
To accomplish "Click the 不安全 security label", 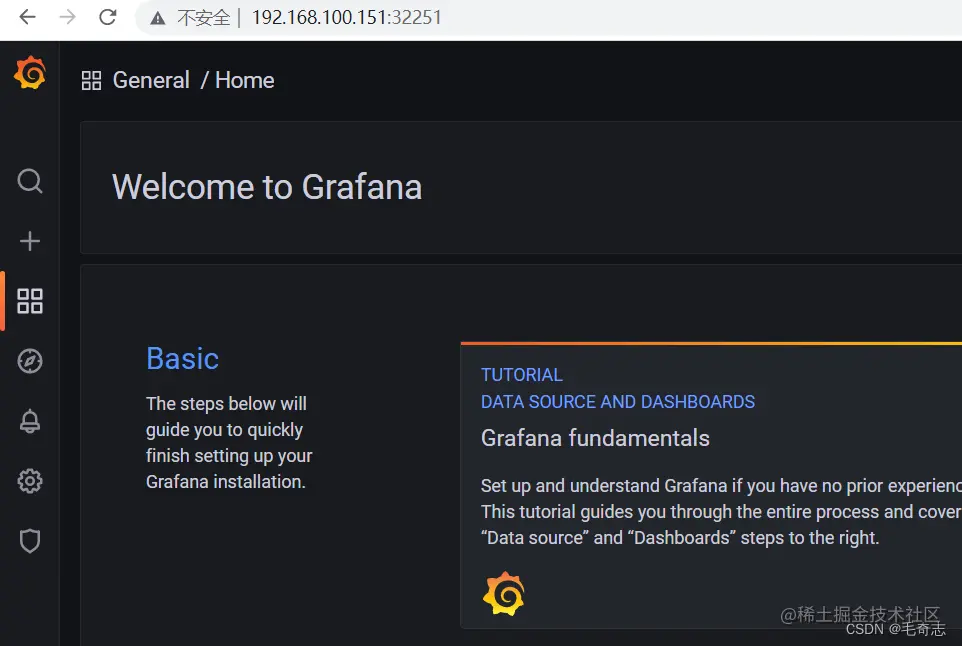I will 204,18.
